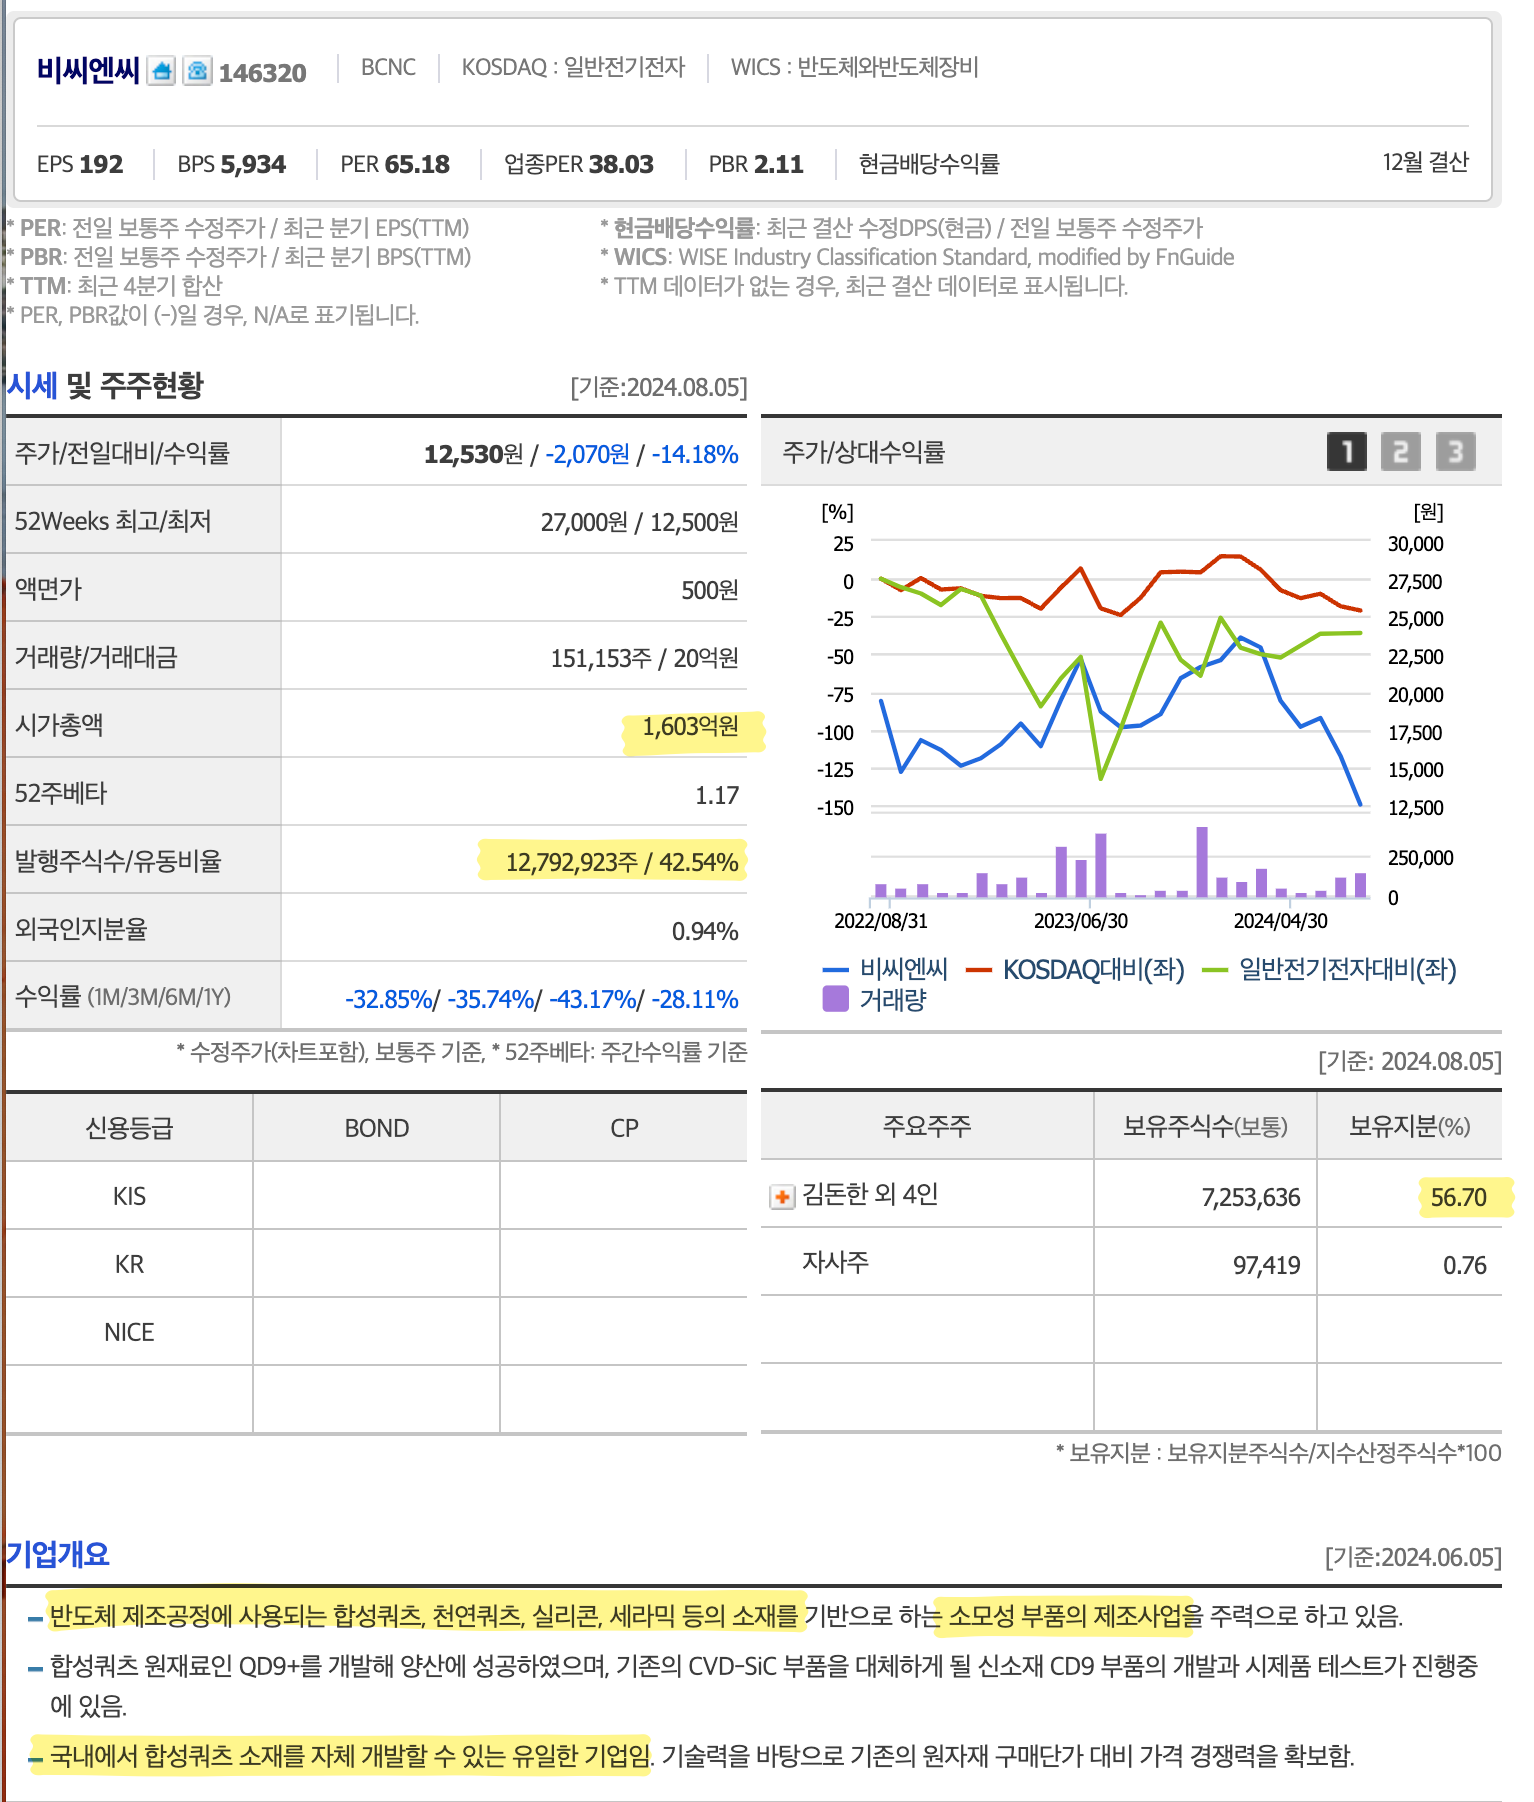The image size is (1534, 1802).
Task: Switch price chart to tab 1
Action: pos(1346,452)
